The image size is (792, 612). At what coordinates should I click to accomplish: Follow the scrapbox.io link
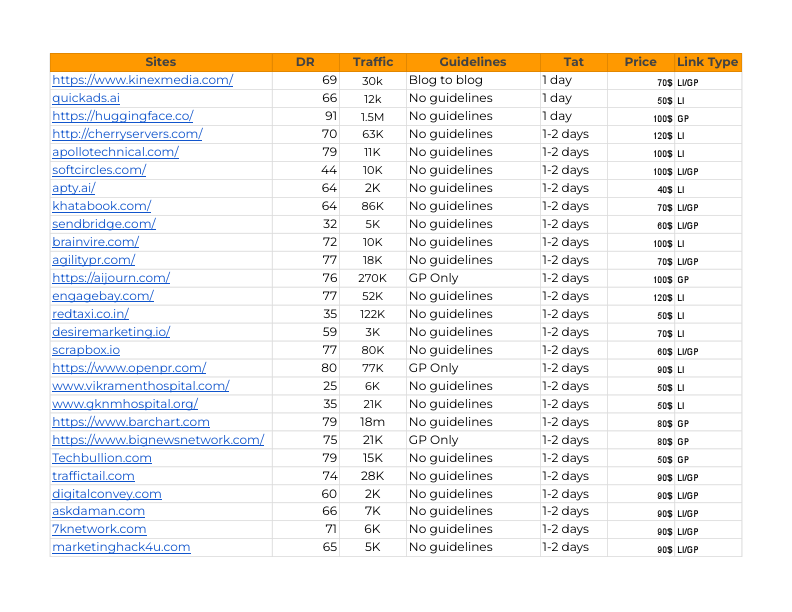[86, 350]
